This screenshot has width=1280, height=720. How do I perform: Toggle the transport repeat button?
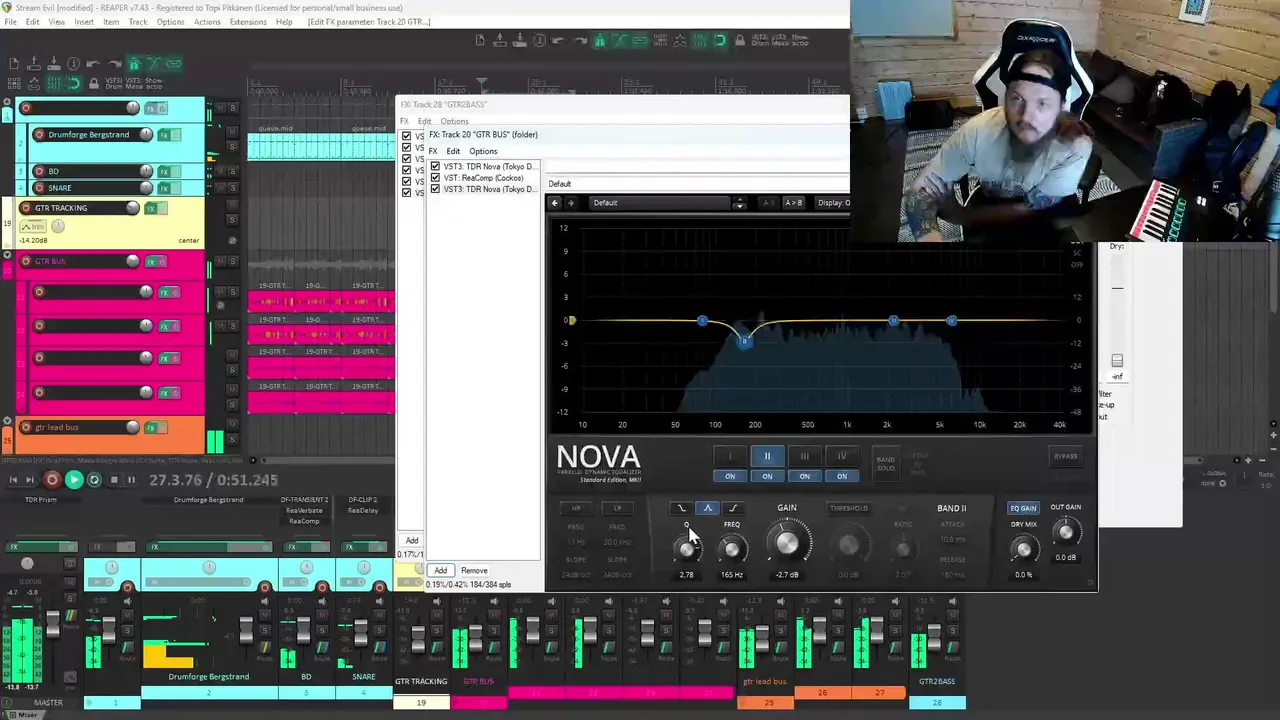pyautogui.click(x=94, y=480)
